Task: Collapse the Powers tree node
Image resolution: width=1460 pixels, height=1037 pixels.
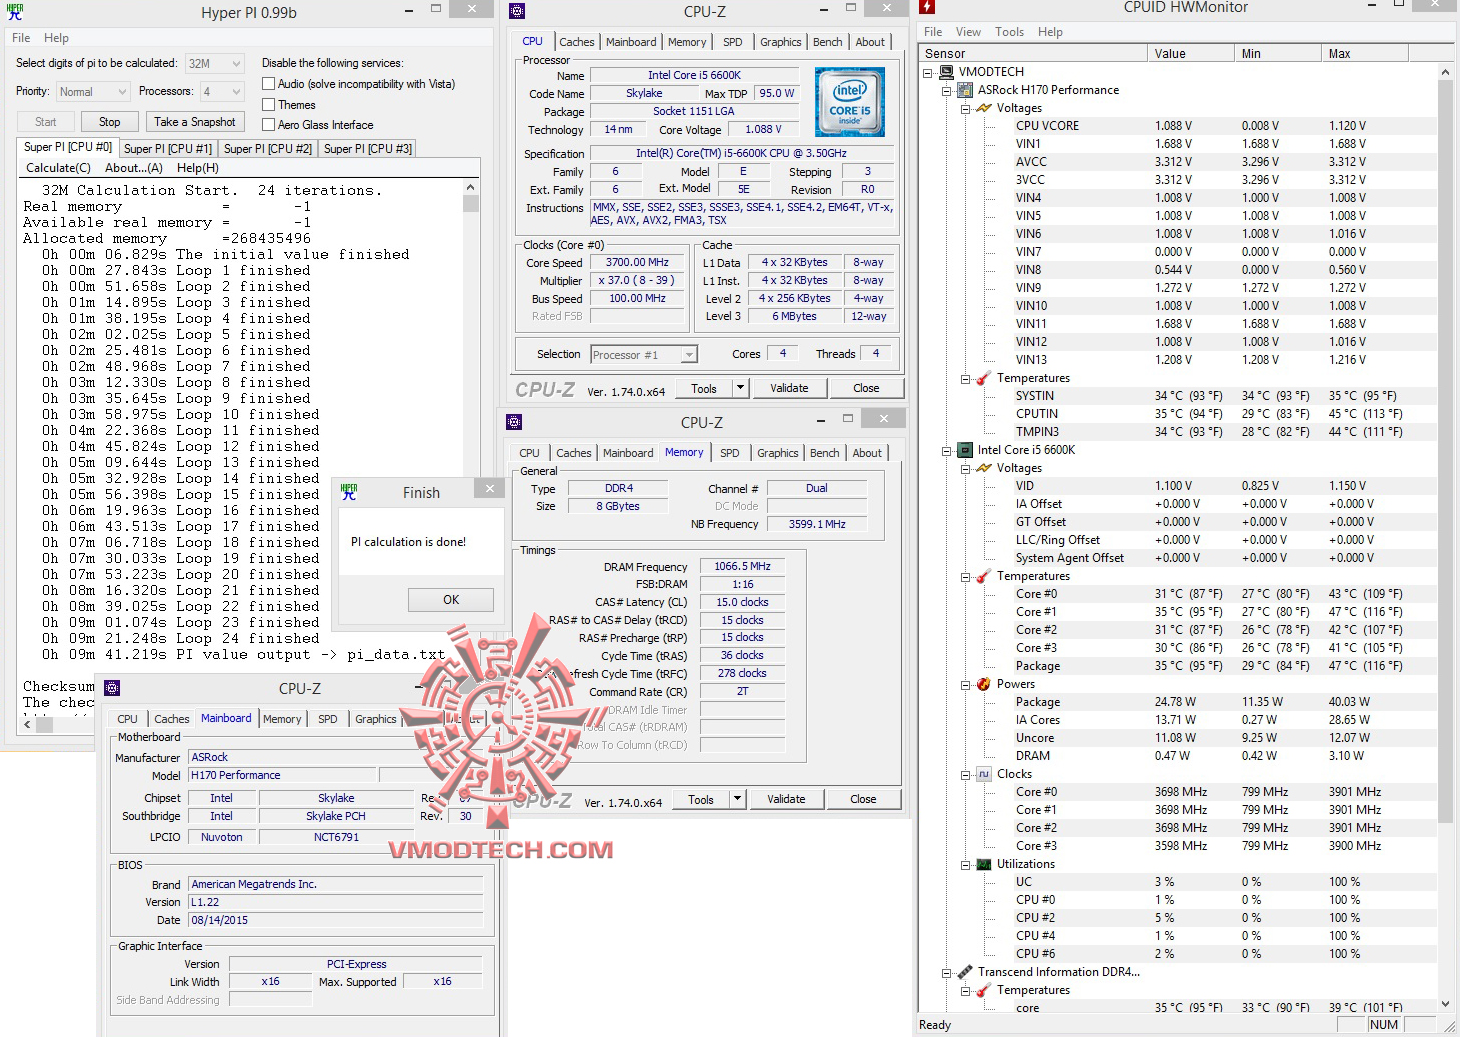Action: [966, 684]
